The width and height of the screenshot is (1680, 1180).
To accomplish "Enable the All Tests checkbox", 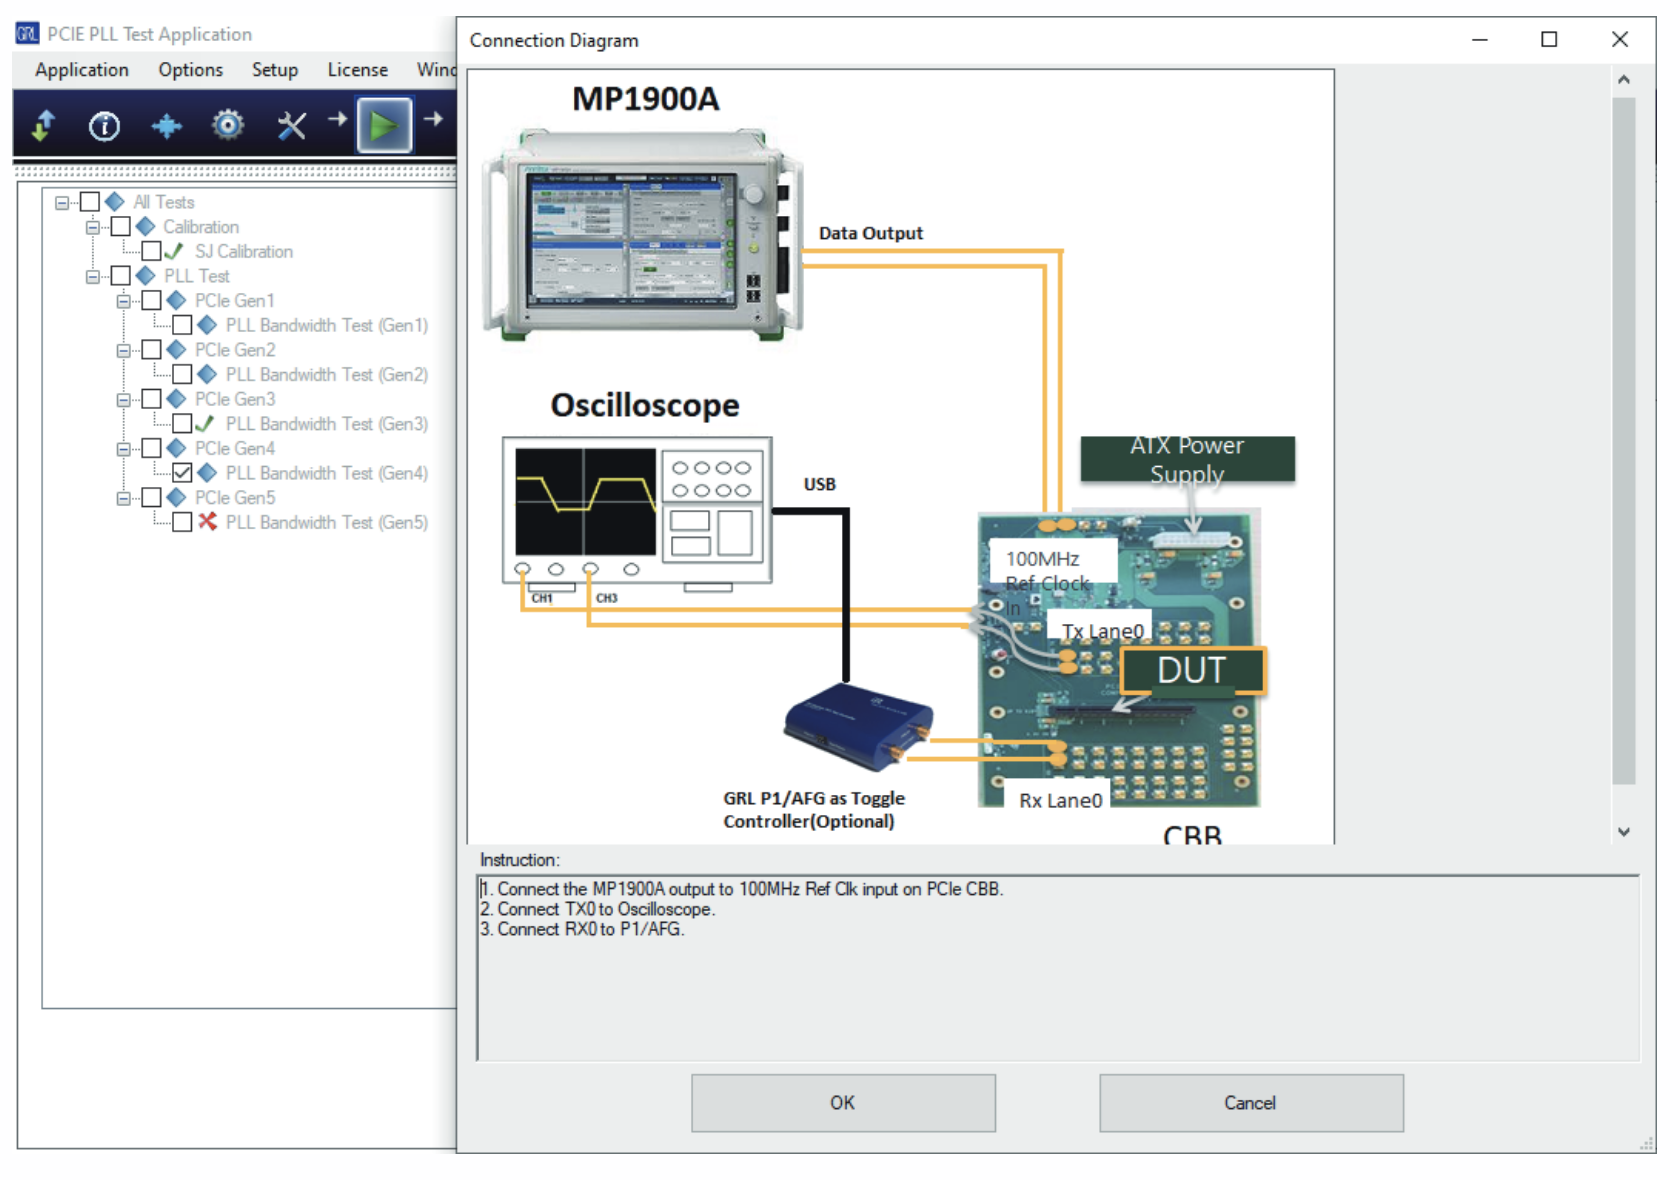I will (x=90, y=202).
